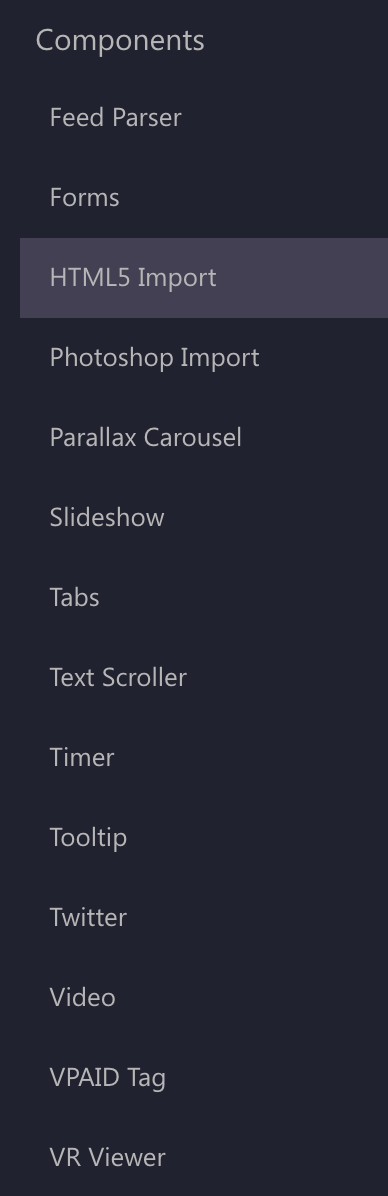View the Timer component page
This screenshot has height=1196, width=388.
point(204,758)
